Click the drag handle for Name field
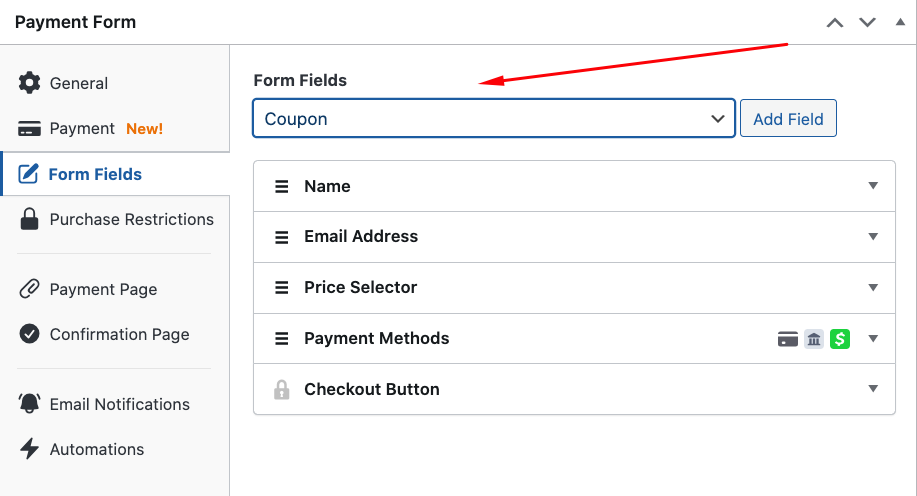The width and height of the screenshot is (917, 496). point(282,186)
